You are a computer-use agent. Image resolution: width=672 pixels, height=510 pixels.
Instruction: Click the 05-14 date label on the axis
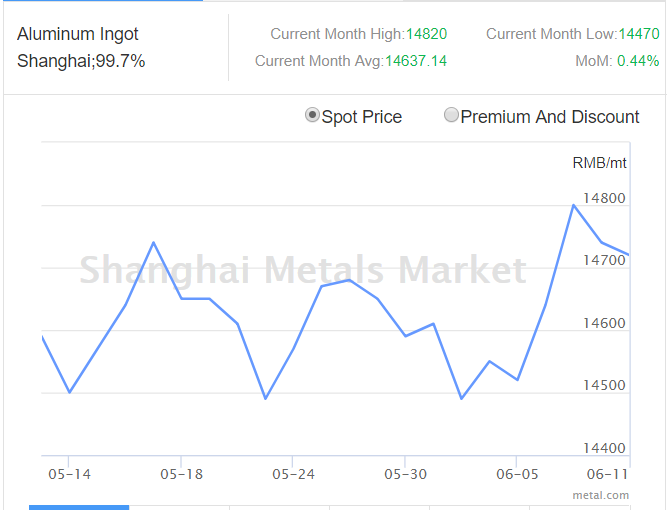[69, 473]
